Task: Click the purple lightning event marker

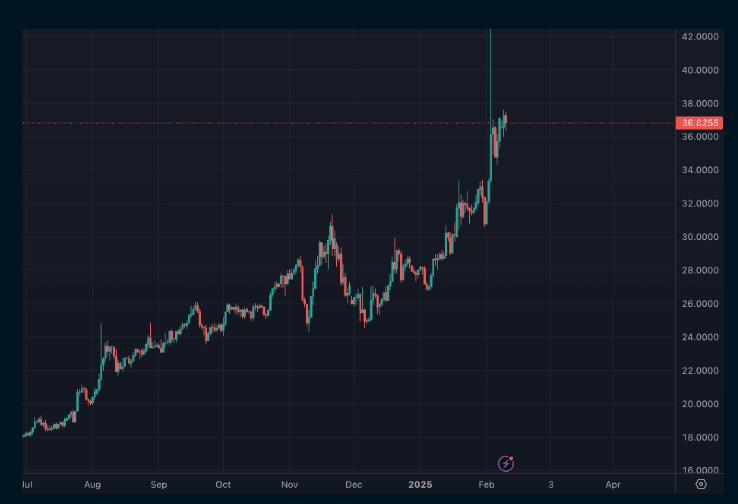Action: 506,463
